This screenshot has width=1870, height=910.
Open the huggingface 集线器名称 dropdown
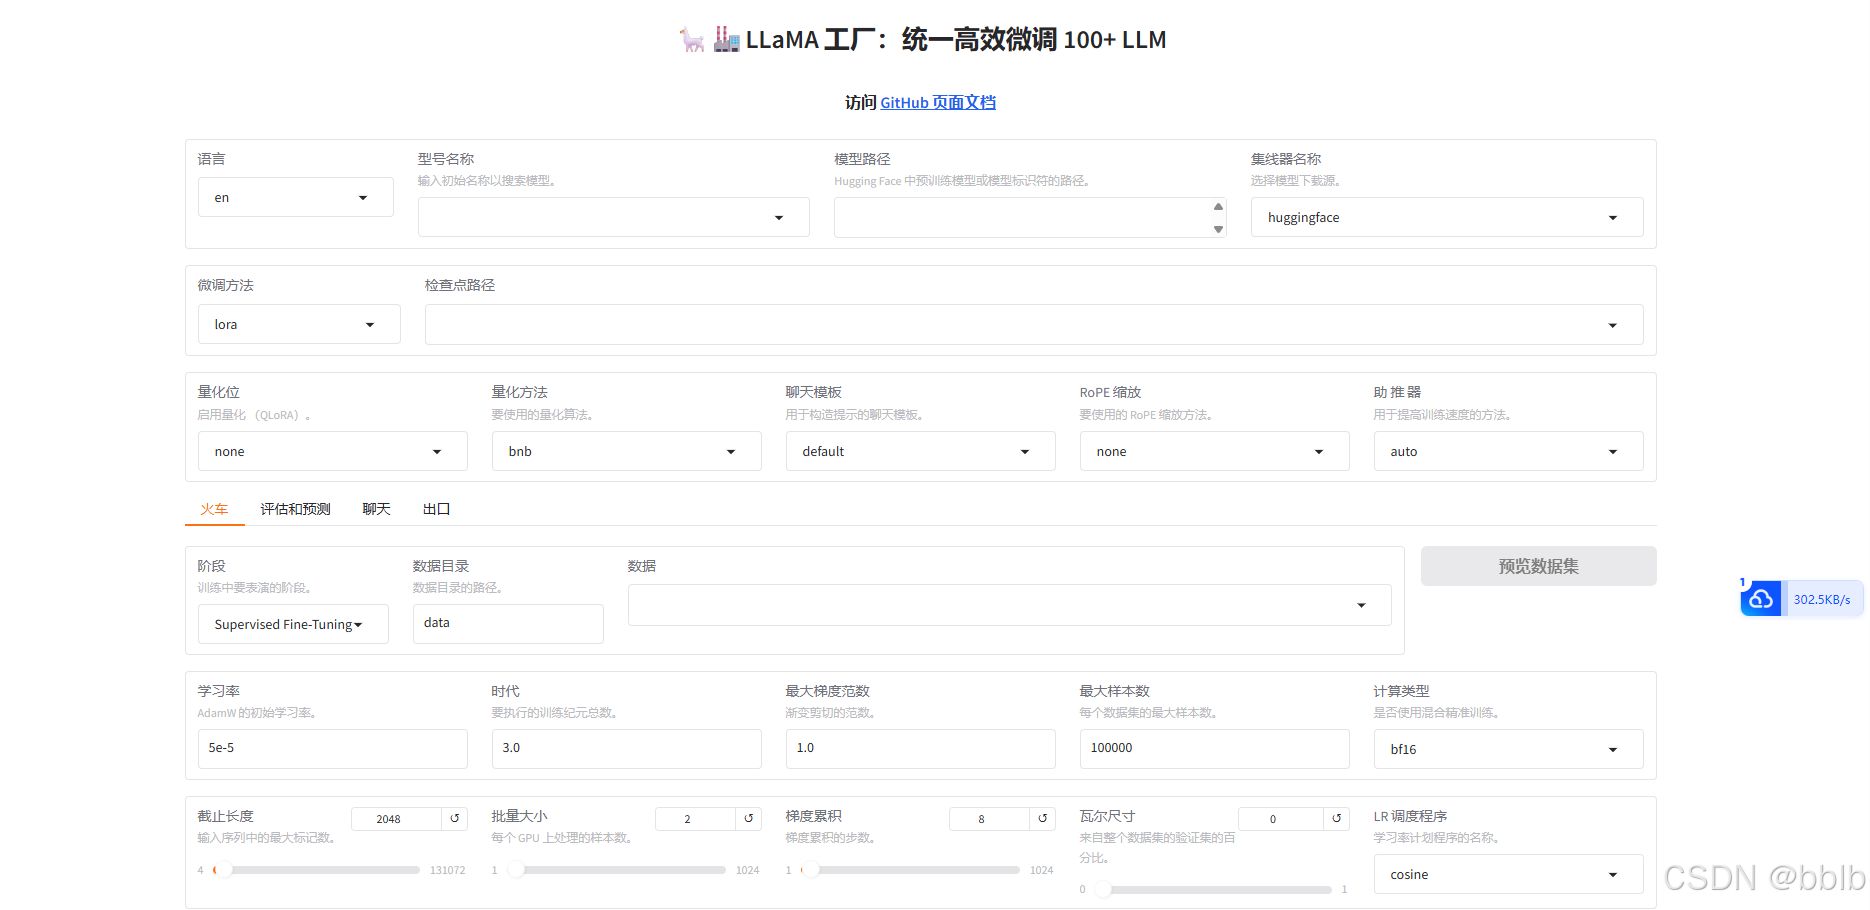point(1446,217)
